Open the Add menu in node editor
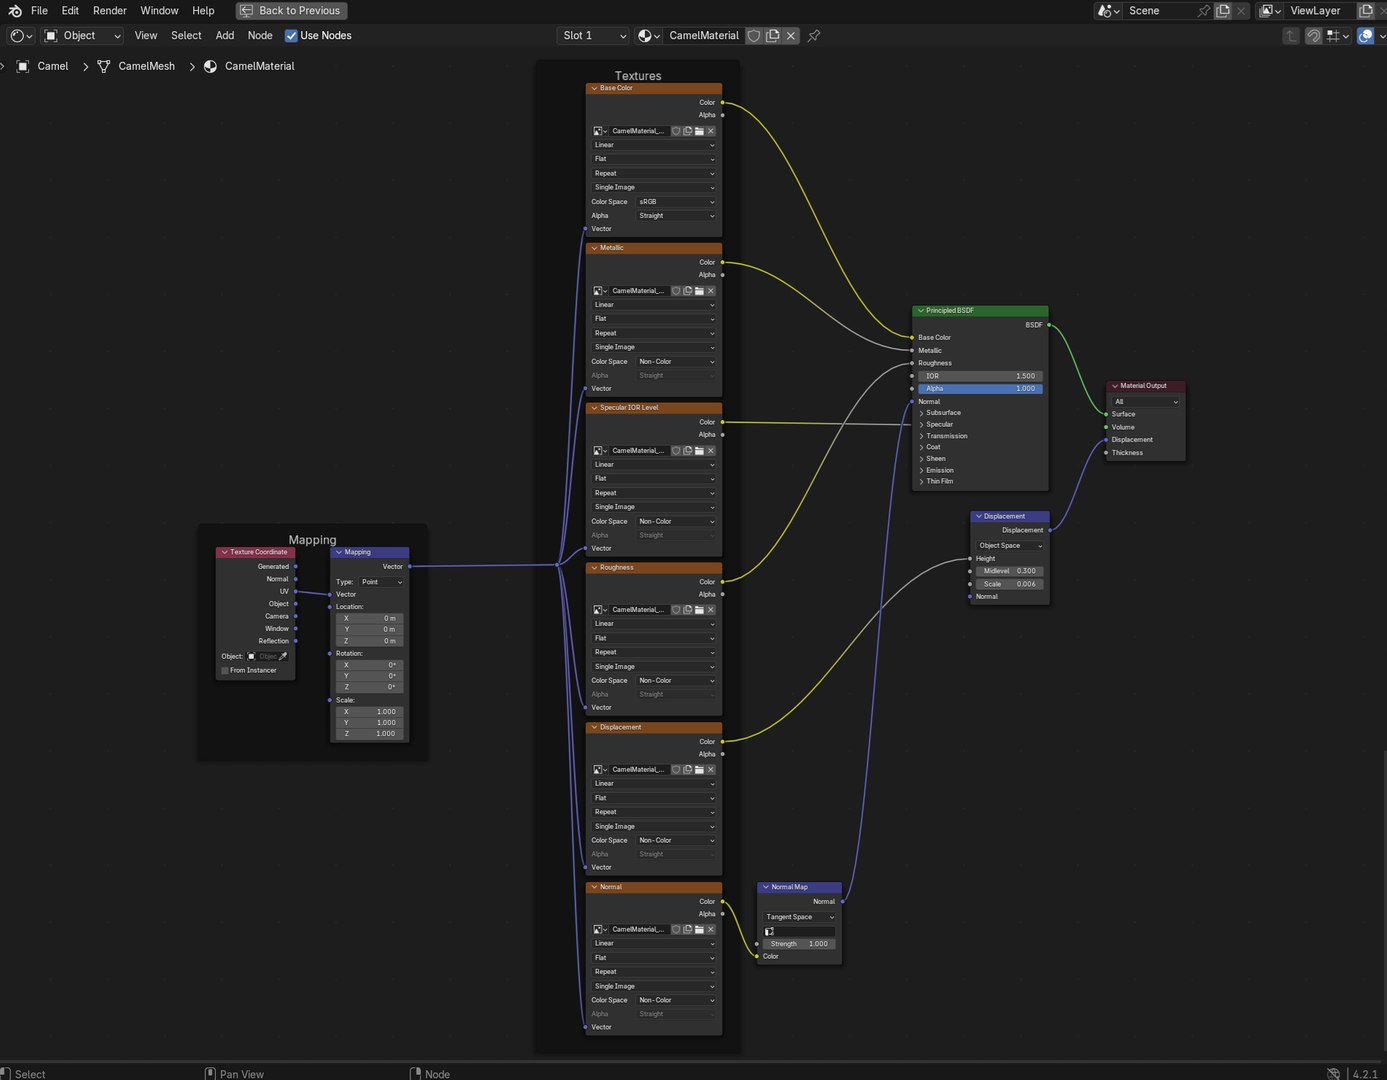The height and width of the screenshot is (1080, 1387). (225, 35)
